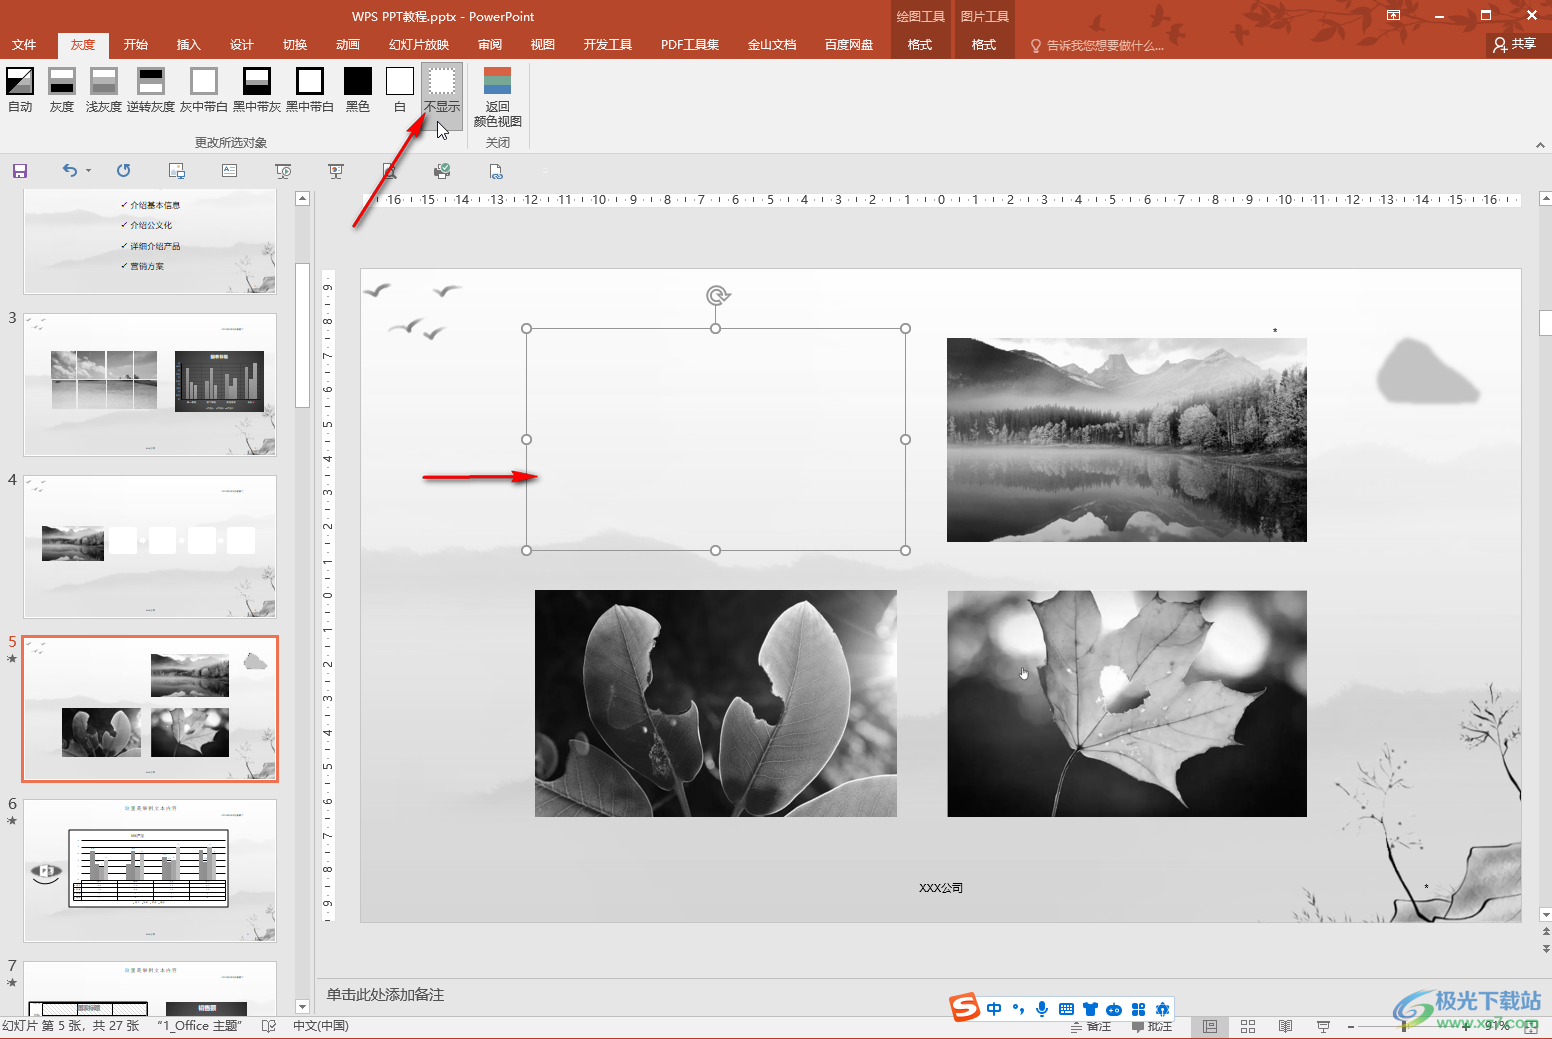This screenshot has height=1039, width=1552.
Task: Open the 视图 (View) tab
Action: (x=543, y=45)
